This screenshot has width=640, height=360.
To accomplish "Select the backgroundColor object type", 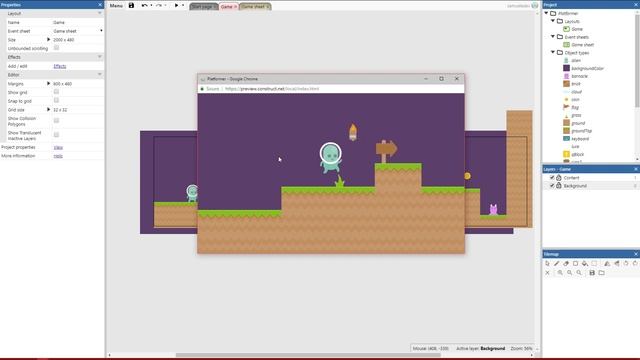I will pyautogui.click(x=587, y=69).
